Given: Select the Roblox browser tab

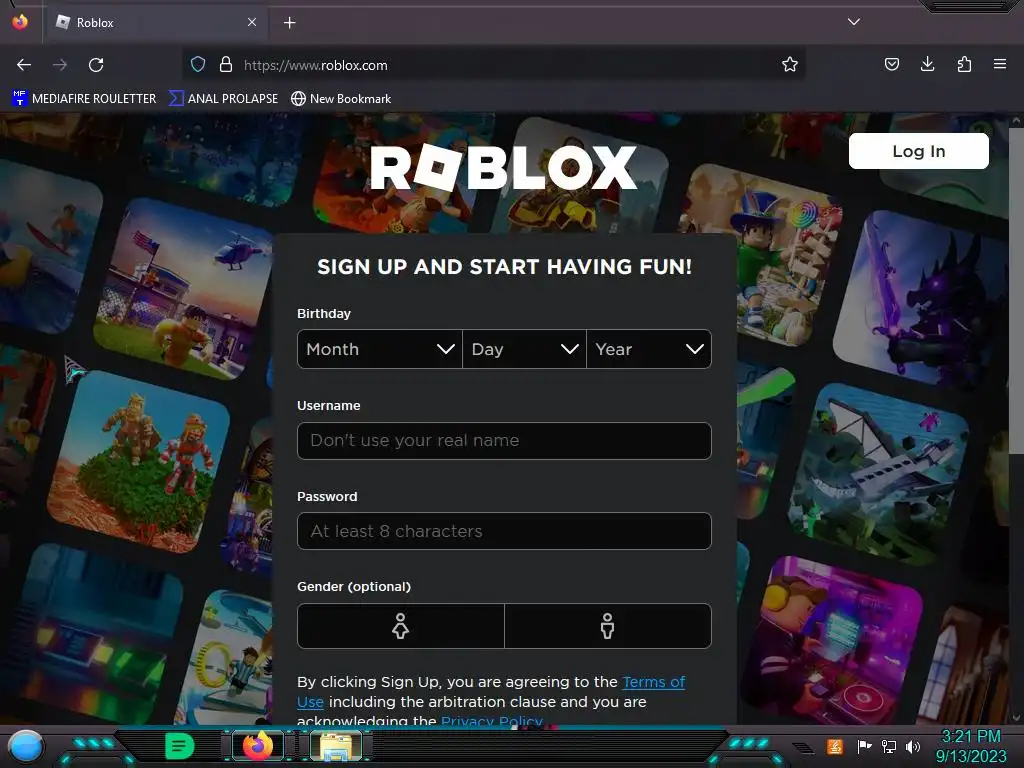Looking at the screenshot, I should point(155,23).
